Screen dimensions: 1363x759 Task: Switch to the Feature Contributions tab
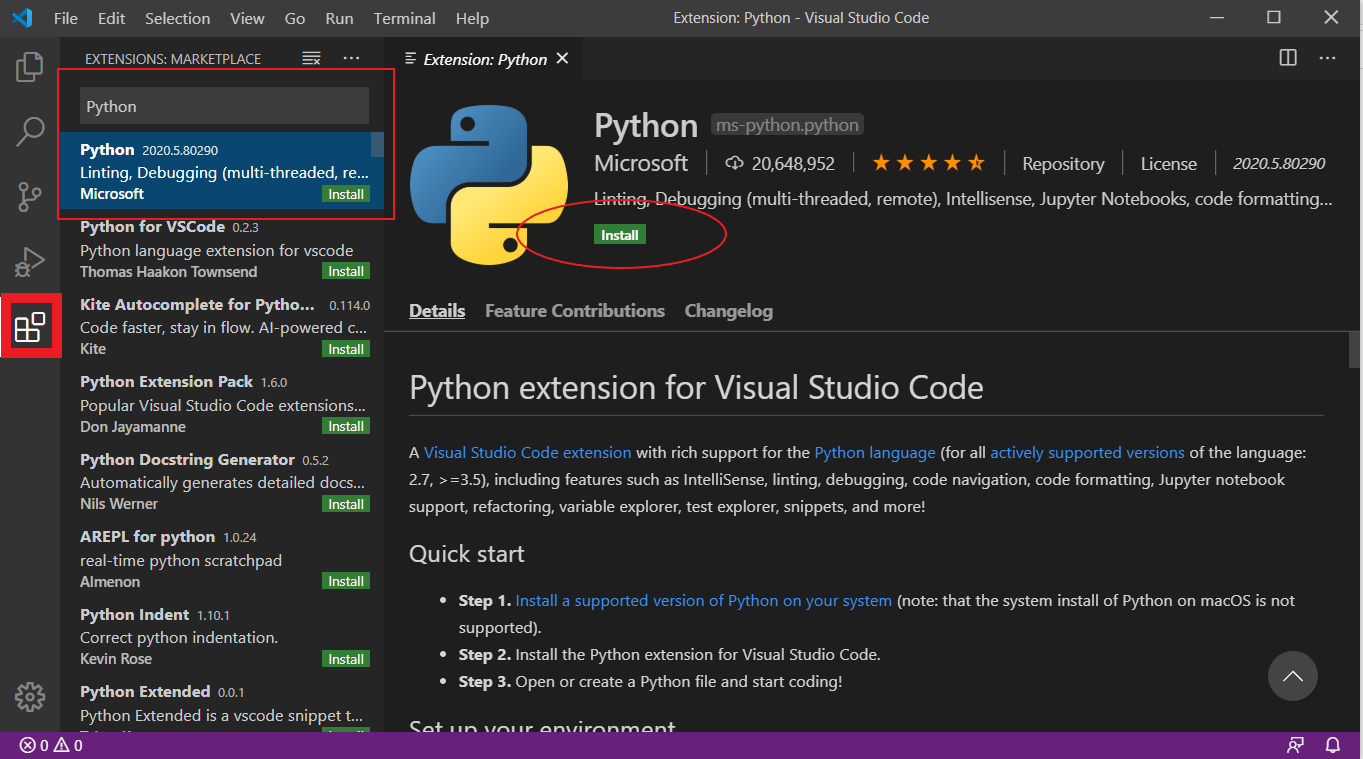574,310
